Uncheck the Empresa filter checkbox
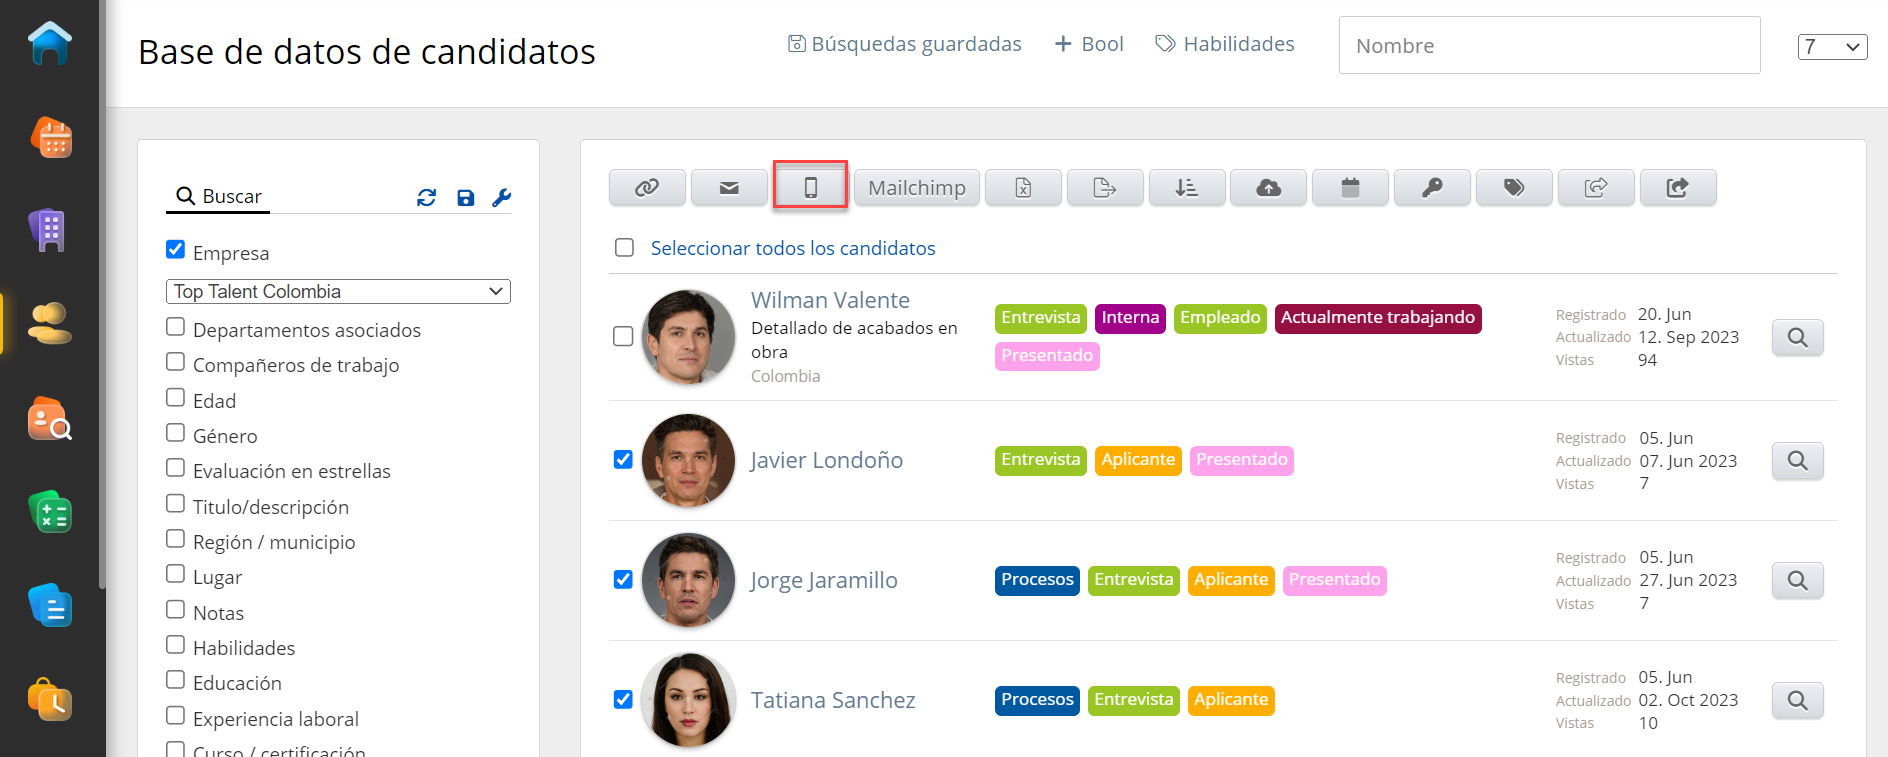This screenshot has height=757, width=1888. pos(176,250)
